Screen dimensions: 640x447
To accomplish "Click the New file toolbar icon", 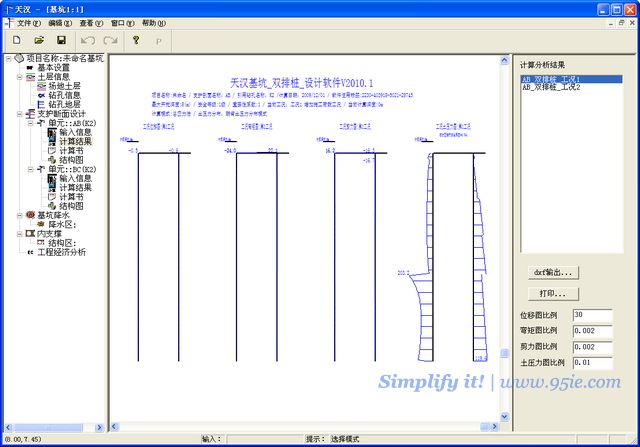I will 17,40.
